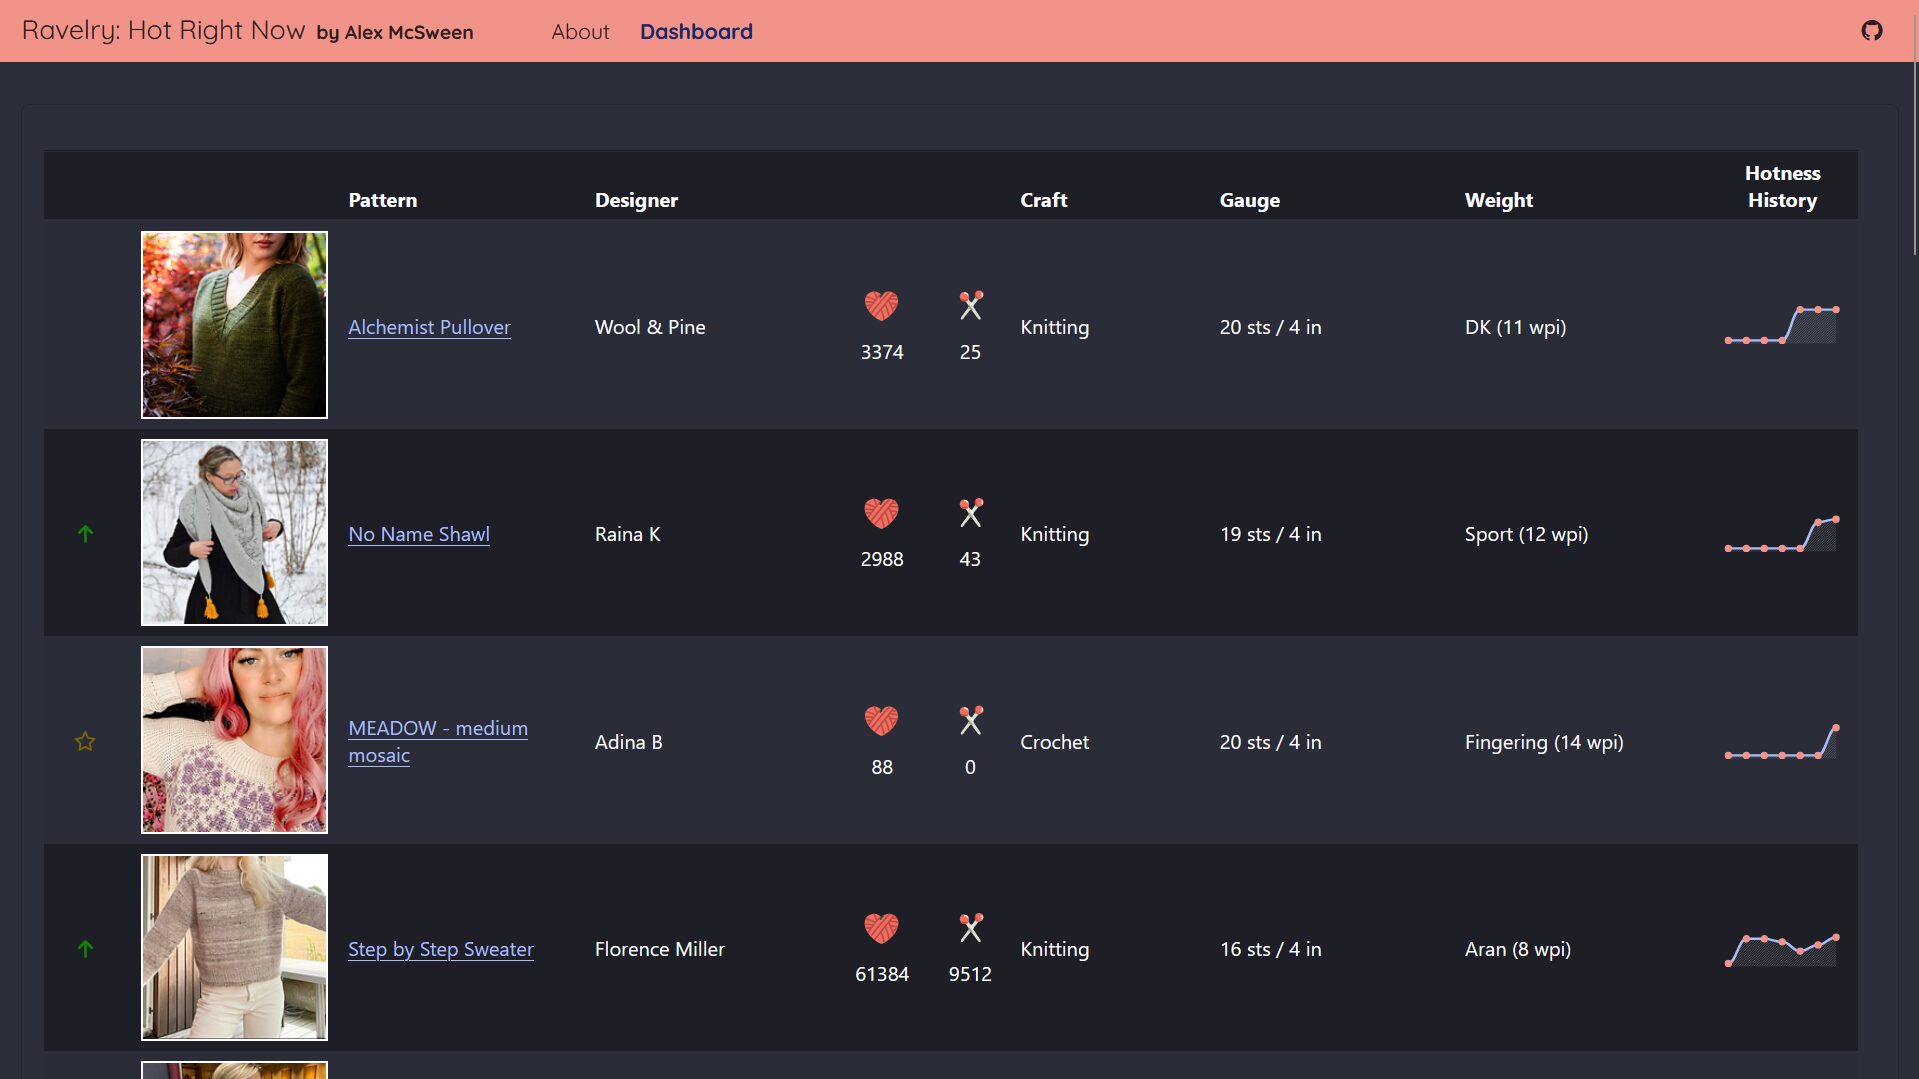Click the heart favorites icon for Alchemist Pullover
This screenshot has height=1079, width=1919.
pyautogui.click(x=881, y=305)
